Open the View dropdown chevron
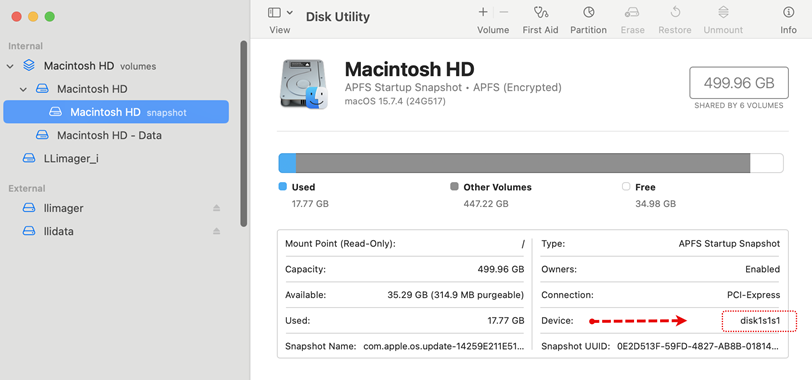Image resolution: width=812 pixels, height=380 pixels. pyautogui.click(x=289, y=12)
